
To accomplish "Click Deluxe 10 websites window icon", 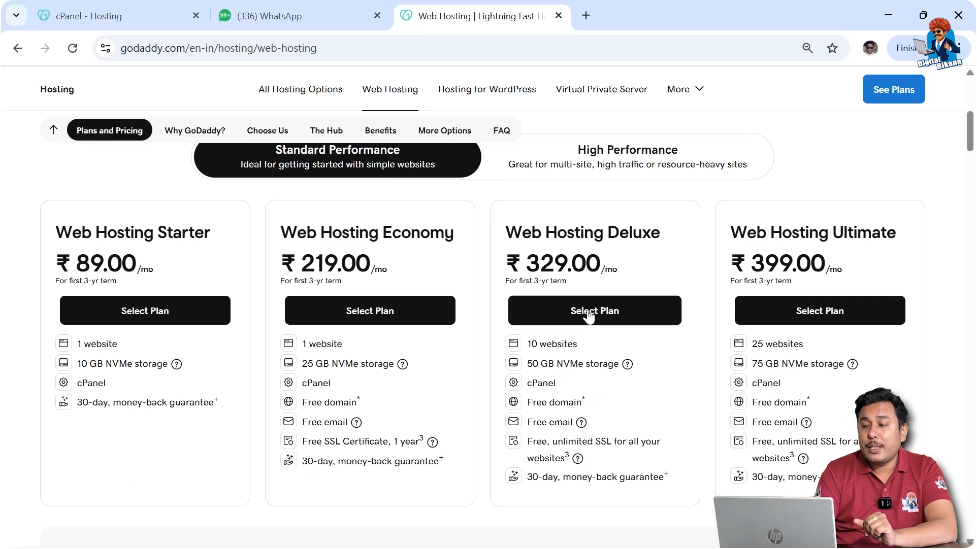I will tap(513, 343).
